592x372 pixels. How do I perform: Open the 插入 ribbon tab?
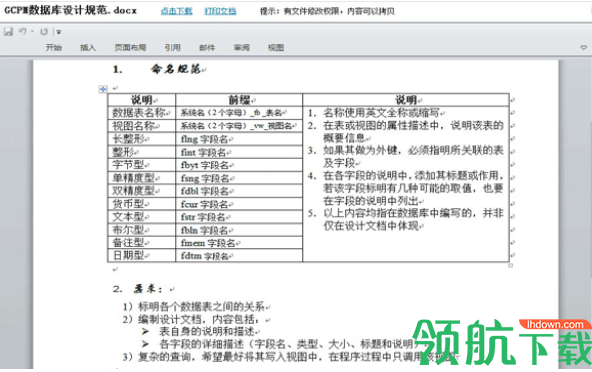pos(88,48)
